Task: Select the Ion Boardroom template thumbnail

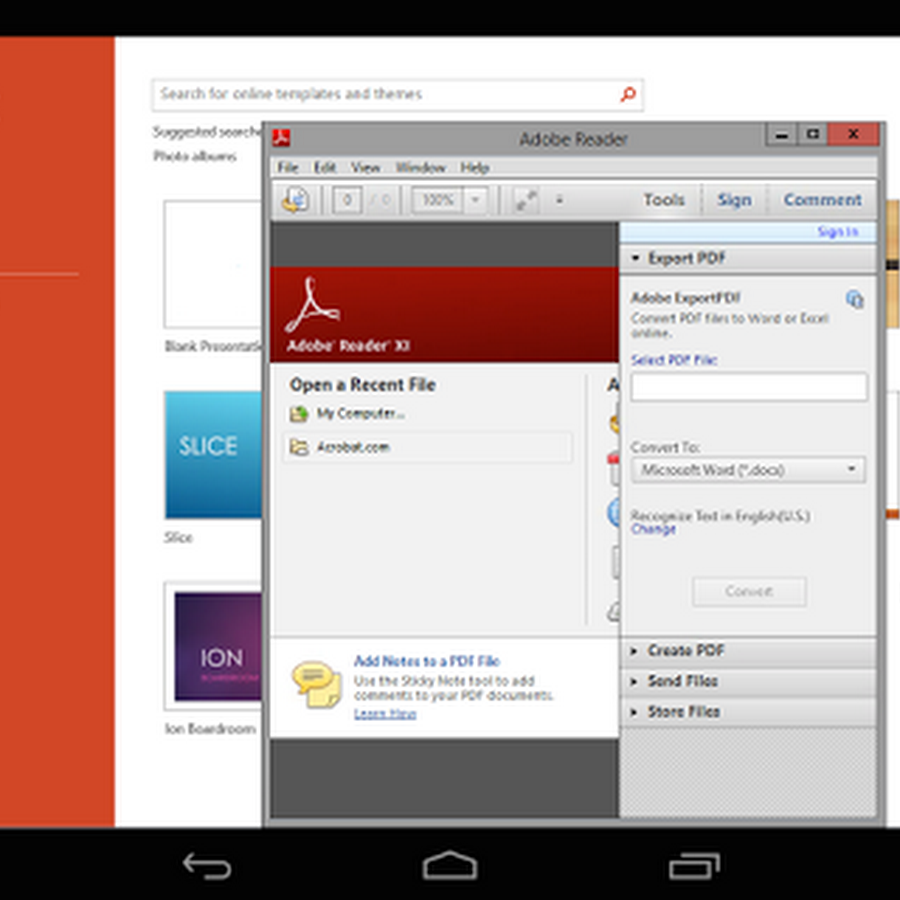Action: (x=213, y=646)
